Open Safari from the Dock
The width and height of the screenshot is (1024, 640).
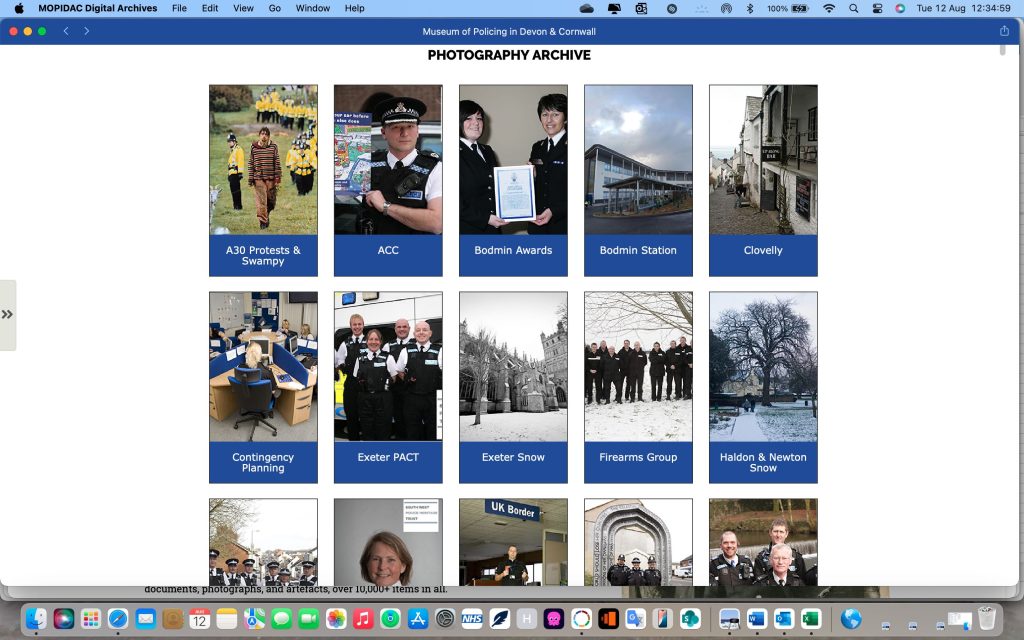pos(118,618)
